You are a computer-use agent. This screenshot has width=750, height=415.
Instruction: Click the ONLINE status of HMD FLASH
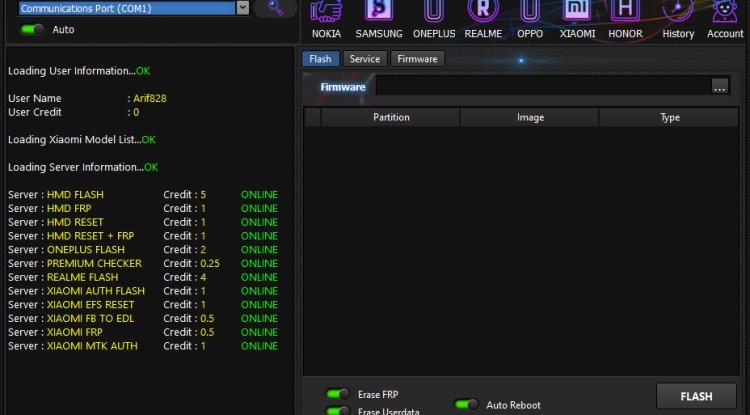(x=259, y=195)
